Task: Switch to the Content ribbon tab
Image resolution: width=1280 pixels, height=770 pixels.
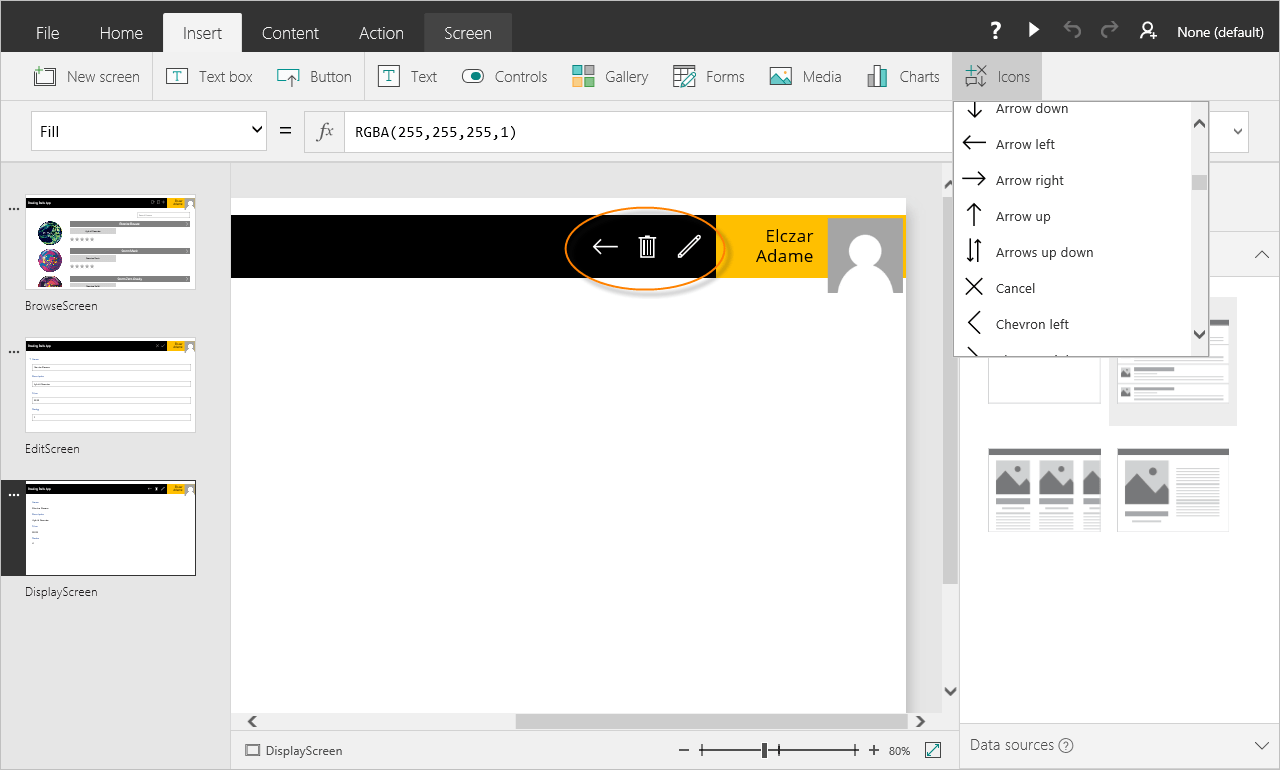Action: pyautogui.click(x=290, y=32)
